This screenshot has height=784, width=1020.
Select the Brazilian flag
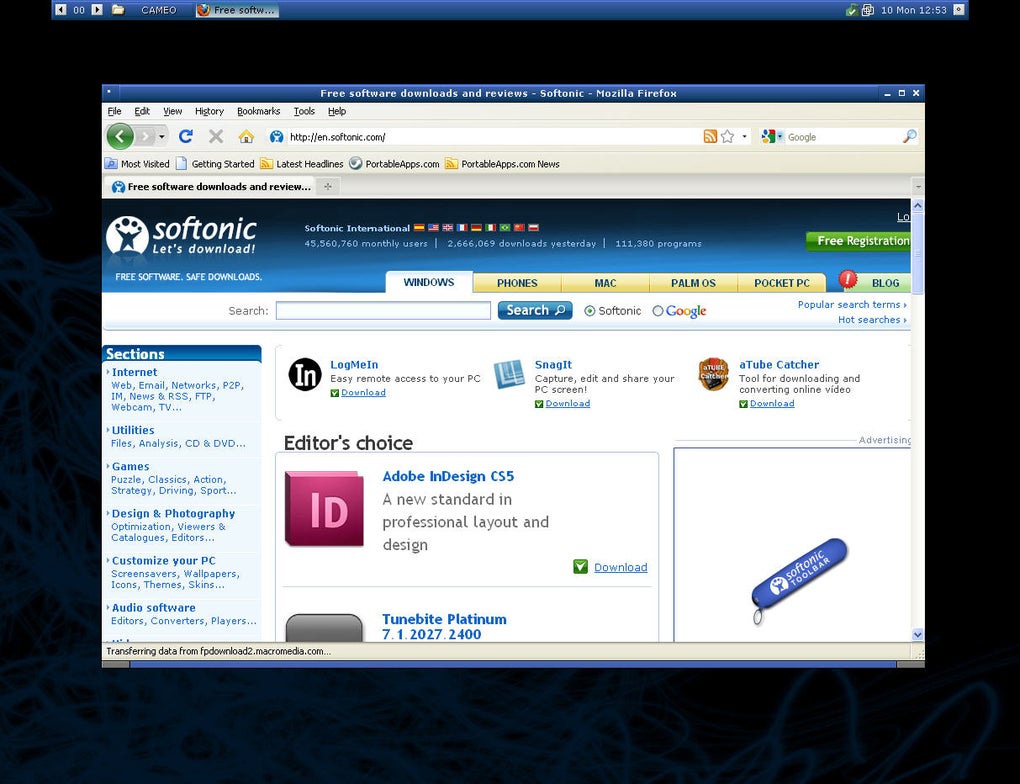click(x=505, y=228)
